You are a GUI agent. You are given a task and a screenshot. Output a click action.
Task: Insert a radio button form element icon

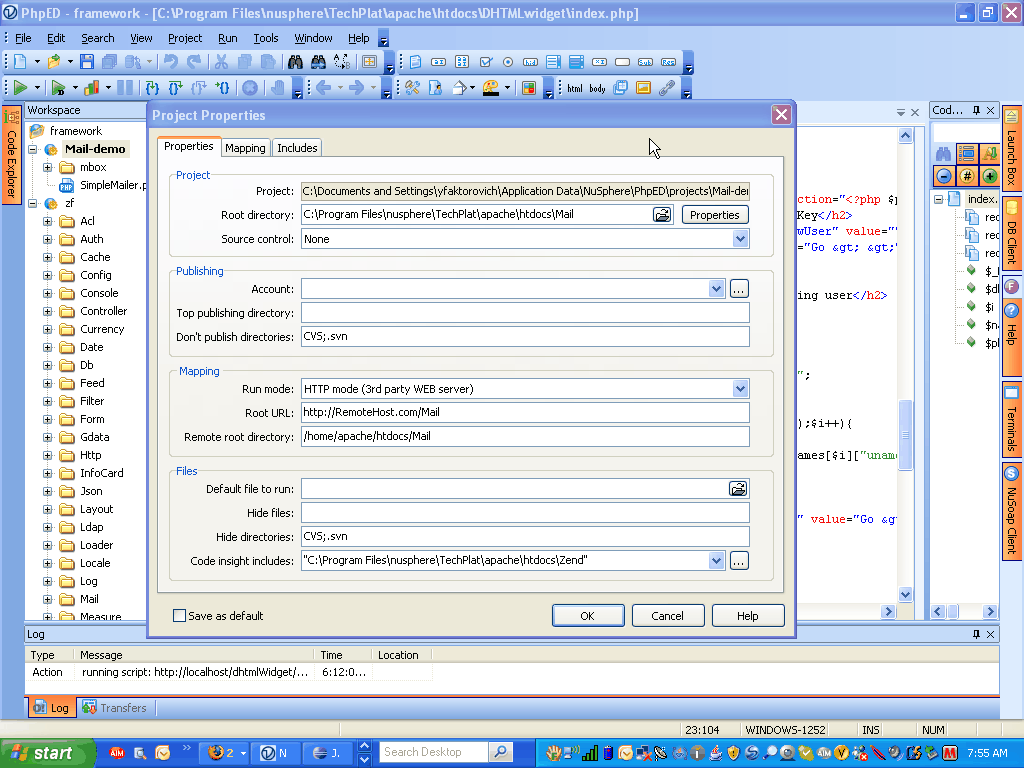click(x=507, y=62)
